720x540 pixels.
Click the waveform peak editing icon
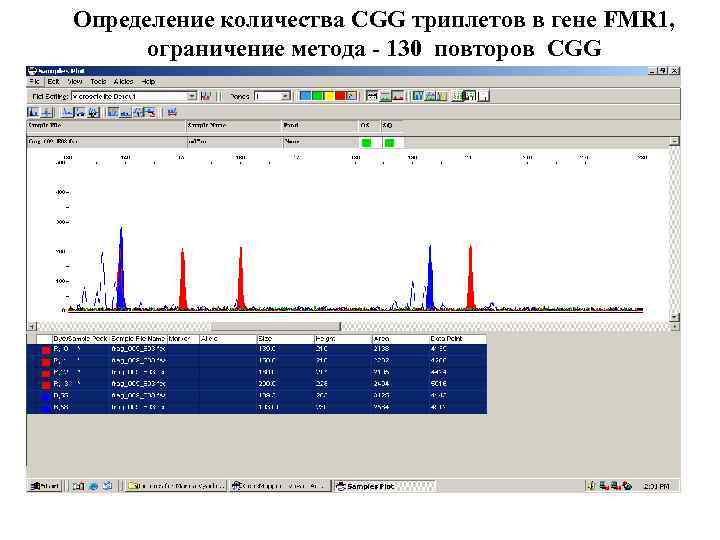point(138,112)
